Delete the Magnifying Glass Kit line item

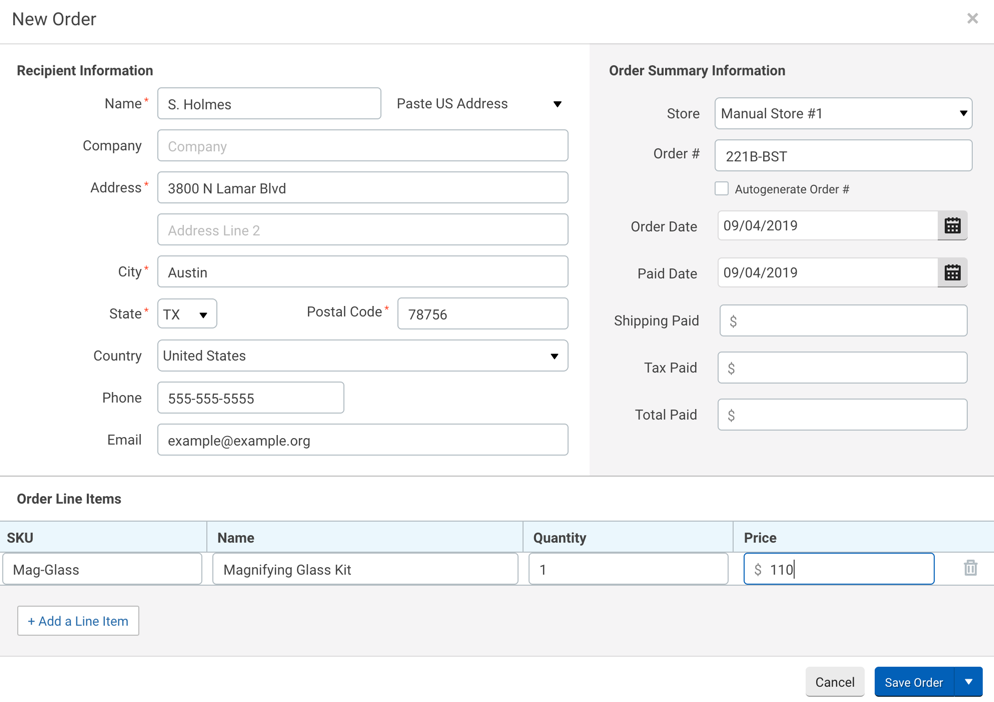coord(969,567)
